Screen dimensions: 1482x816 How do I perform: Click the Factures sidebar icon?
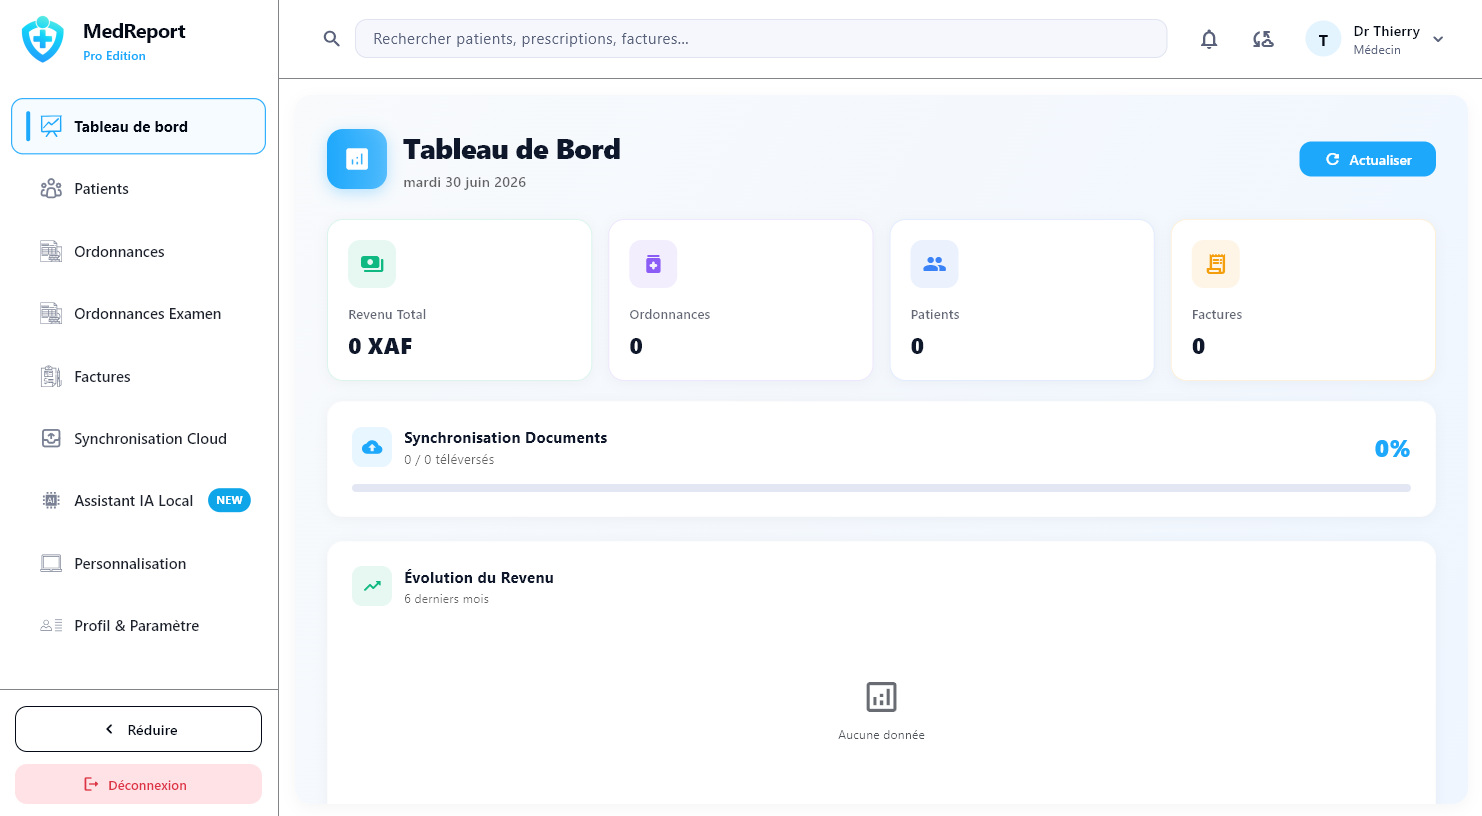[51, 376]
